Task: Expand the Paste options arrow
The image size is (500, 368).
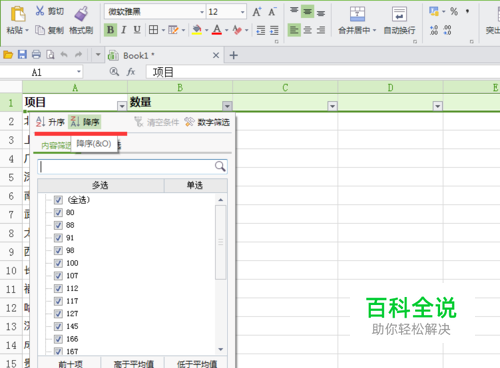Action: click(27, 30)
